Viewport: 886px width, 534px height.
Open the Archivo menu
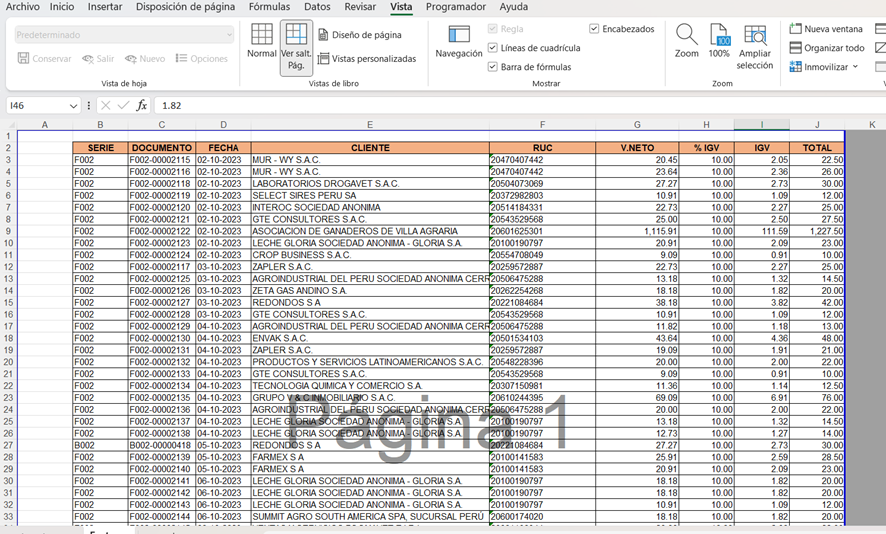coord(23,7)
